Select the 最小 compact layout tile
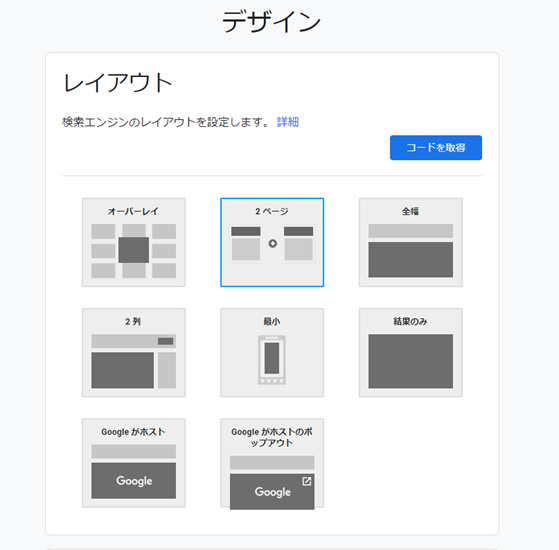559x550 pixels. [272, 353]
